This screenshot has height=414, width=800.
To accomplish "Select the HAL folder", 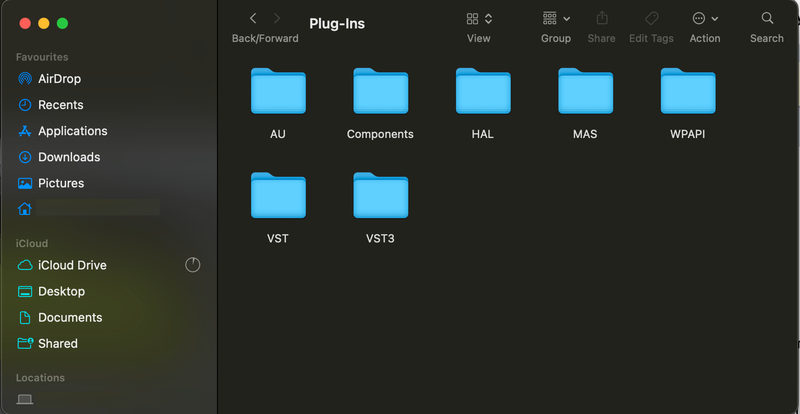I will click(x=483, y=92).
